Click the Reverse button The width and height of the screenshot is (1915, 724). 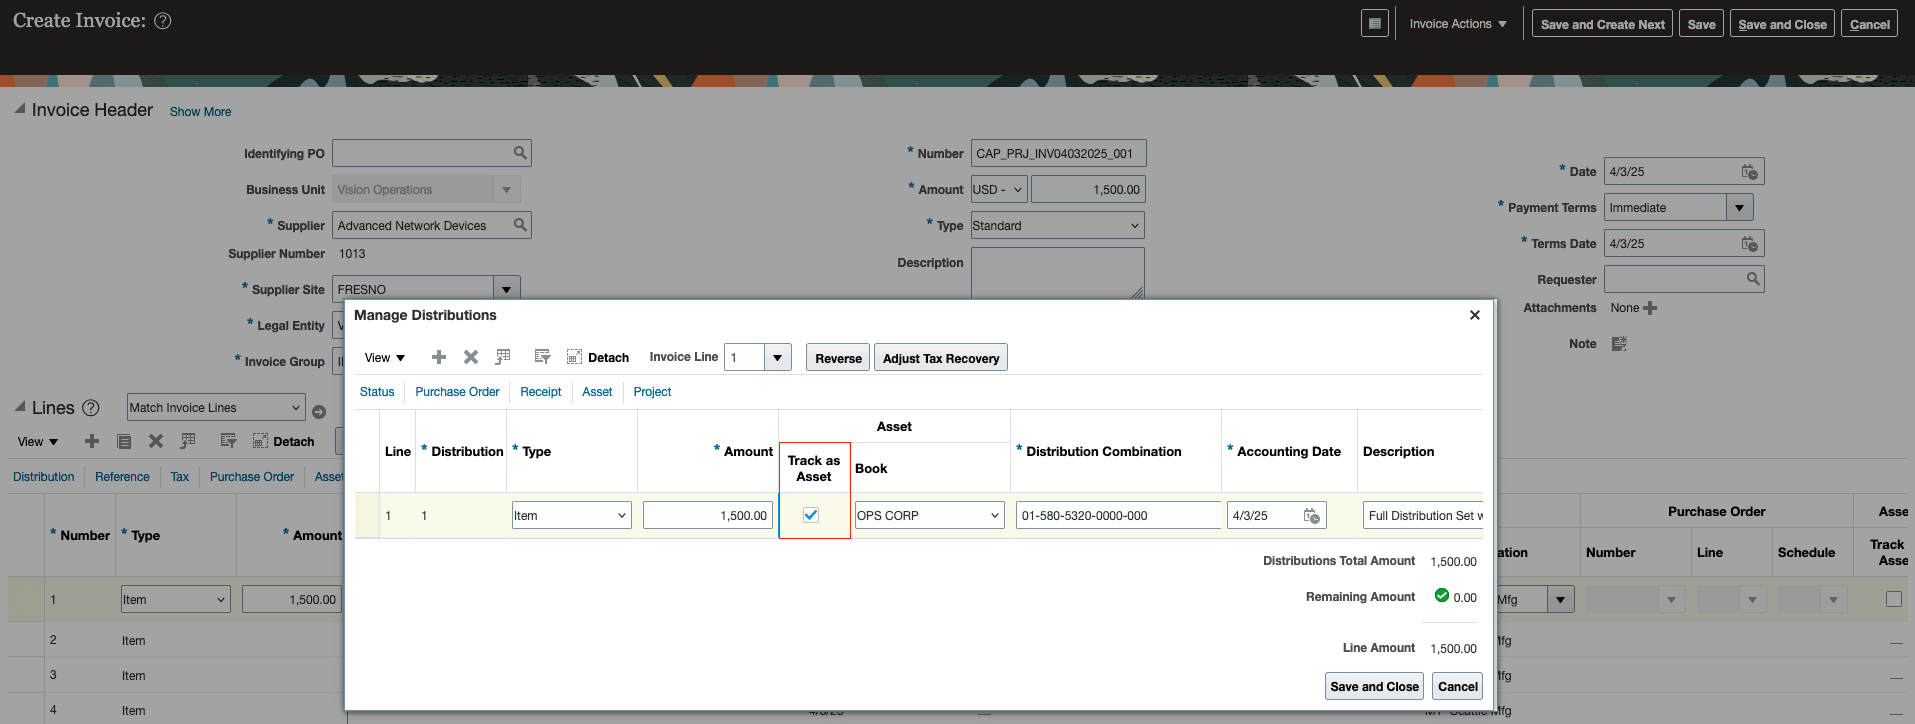pos(838,358)
